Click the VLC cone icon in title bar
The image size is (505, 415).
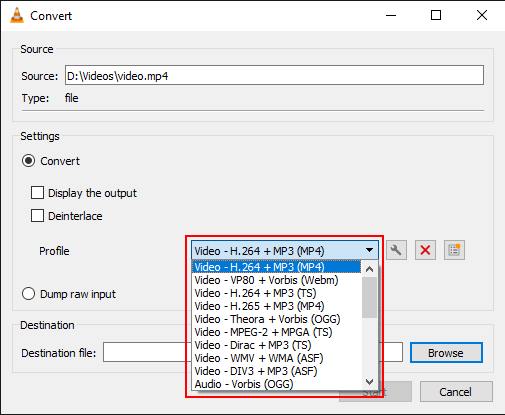point(17,15)
